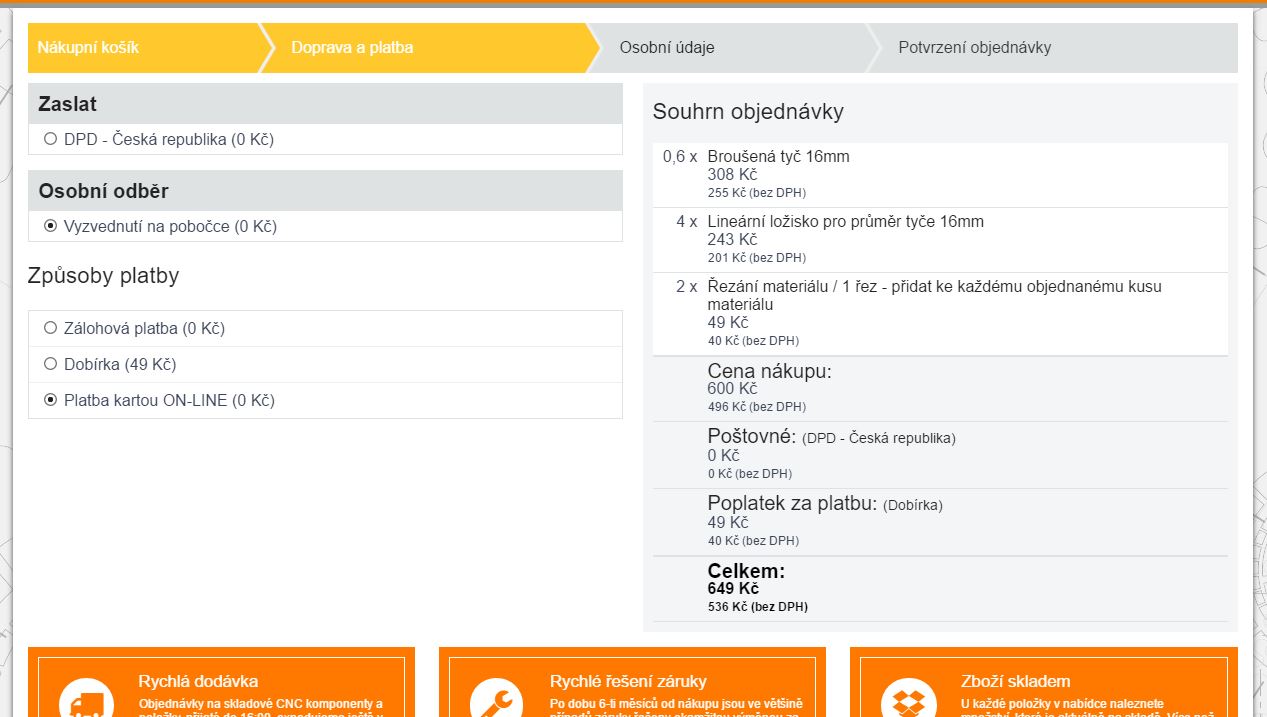Click the wrench warranty icon

click(497, 700)
